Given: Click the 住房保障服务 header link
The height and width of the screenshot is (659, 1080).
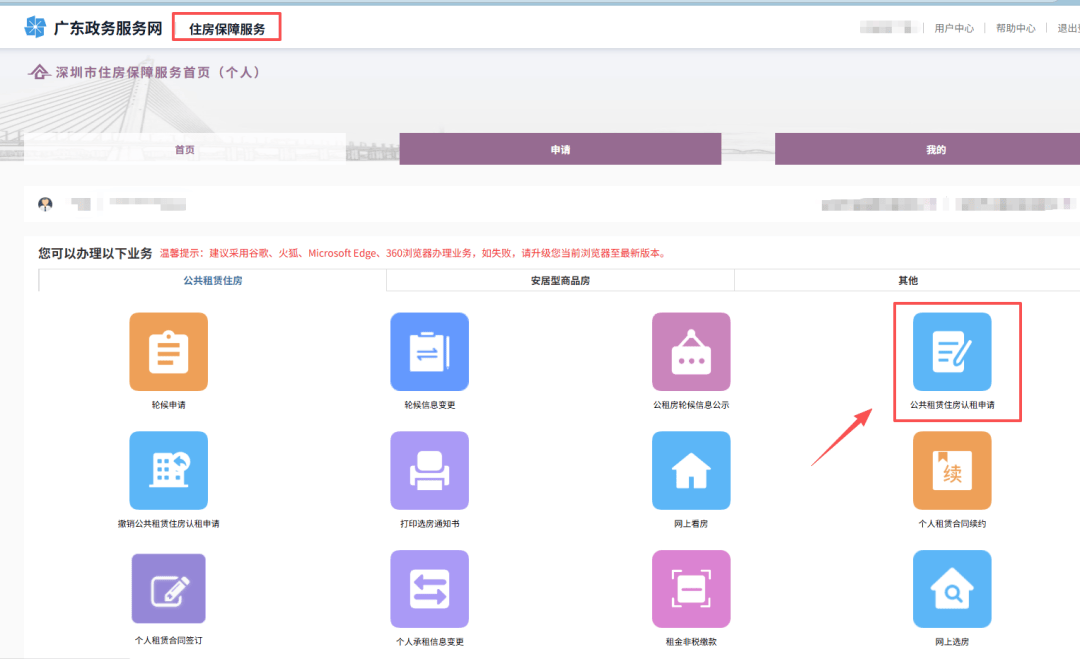Looking at the screenshot, I should click(227, 26).
